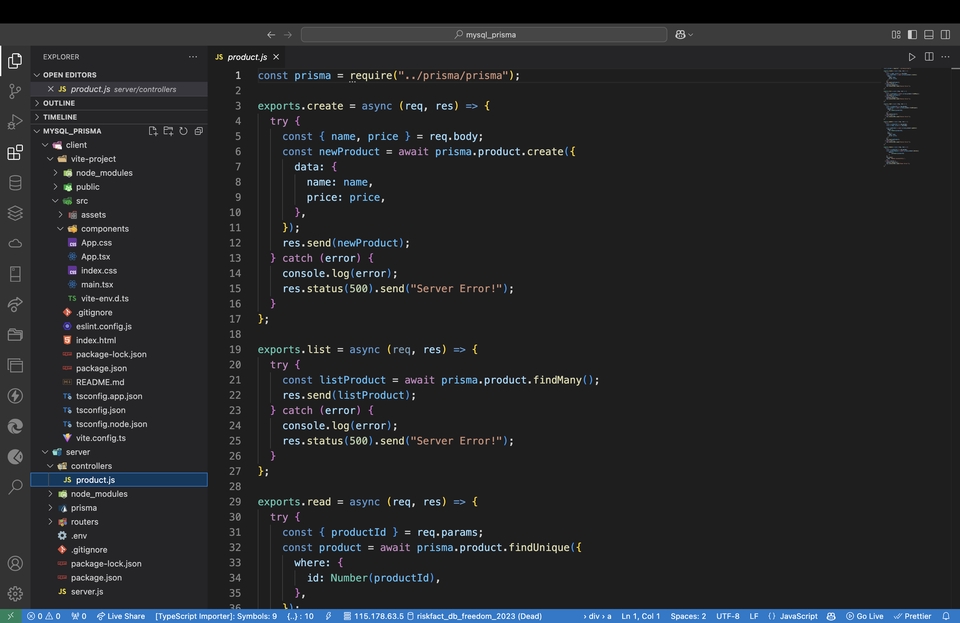960x623 pixels.
Task: Toggle notifications via the bell icon
Action: (x=947, y=616)
